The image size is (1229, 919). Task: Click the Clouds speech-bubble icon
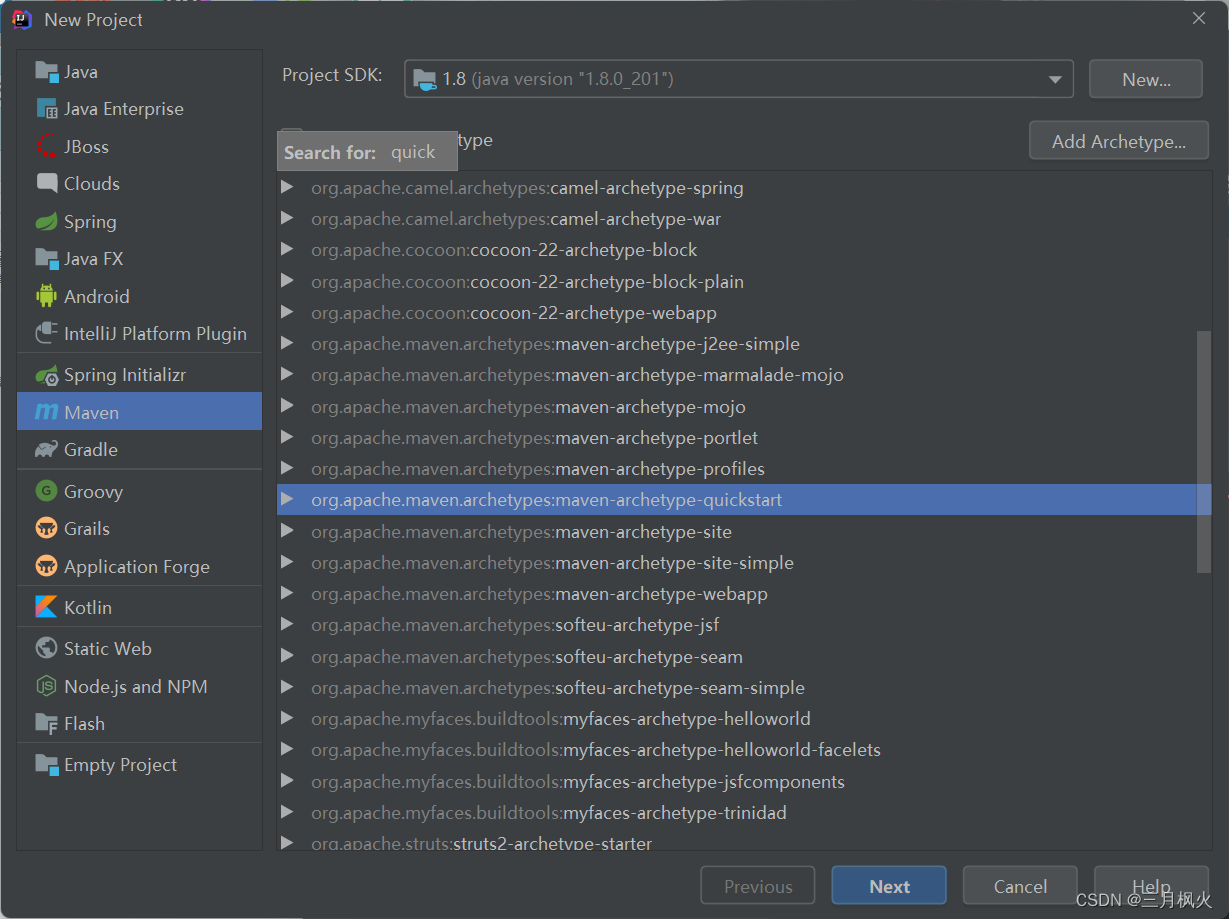click(x=47, y=183)
